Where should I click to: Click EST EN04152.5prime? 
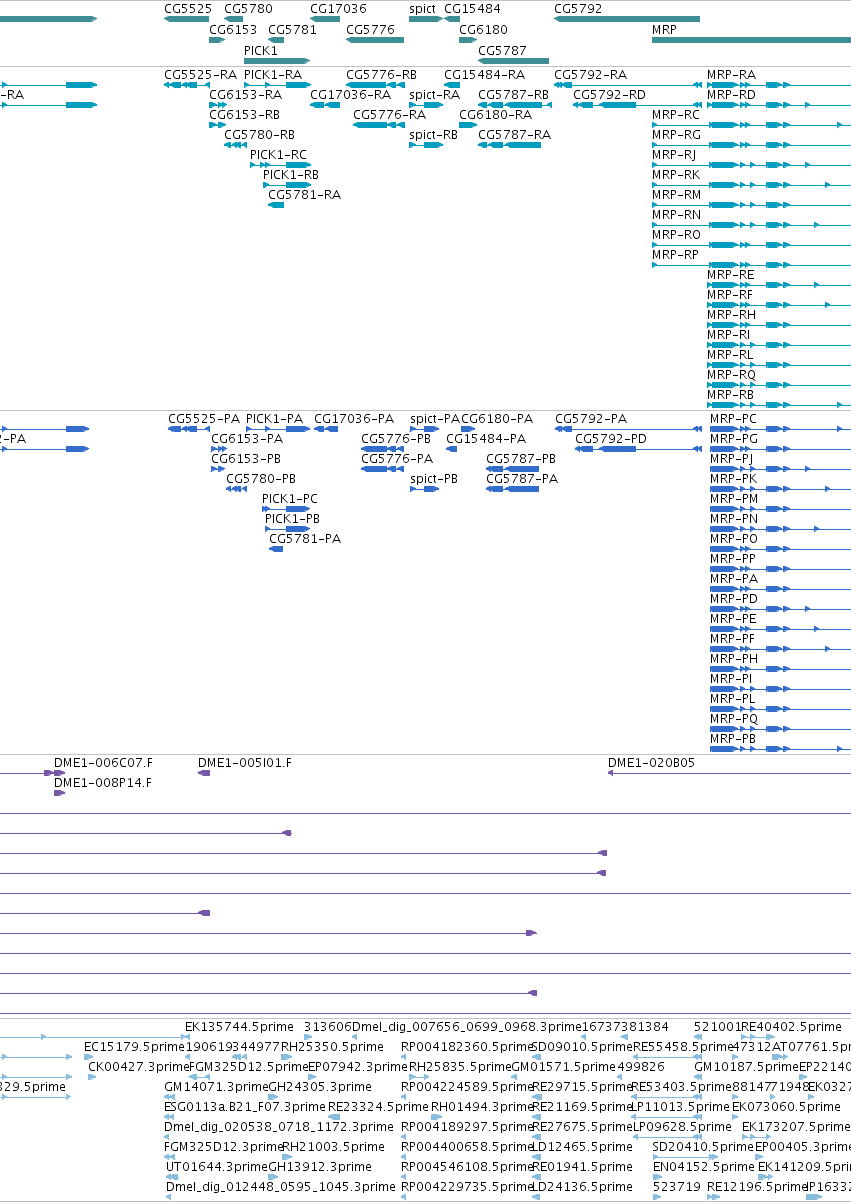tap(703, 1167)
